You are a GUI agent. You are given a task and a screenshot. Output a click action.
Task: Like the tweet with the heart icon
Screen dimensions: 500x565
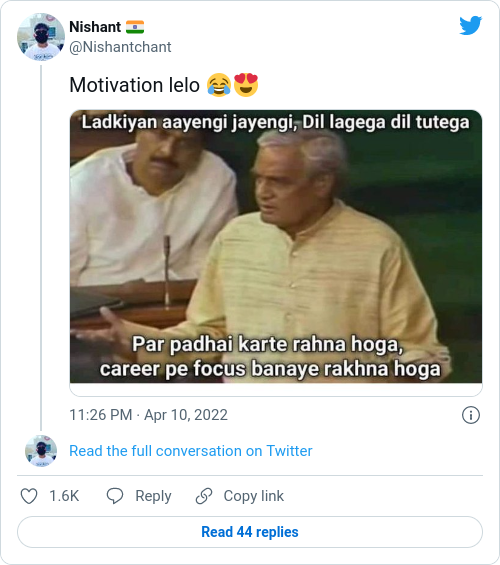pos(29,496)
